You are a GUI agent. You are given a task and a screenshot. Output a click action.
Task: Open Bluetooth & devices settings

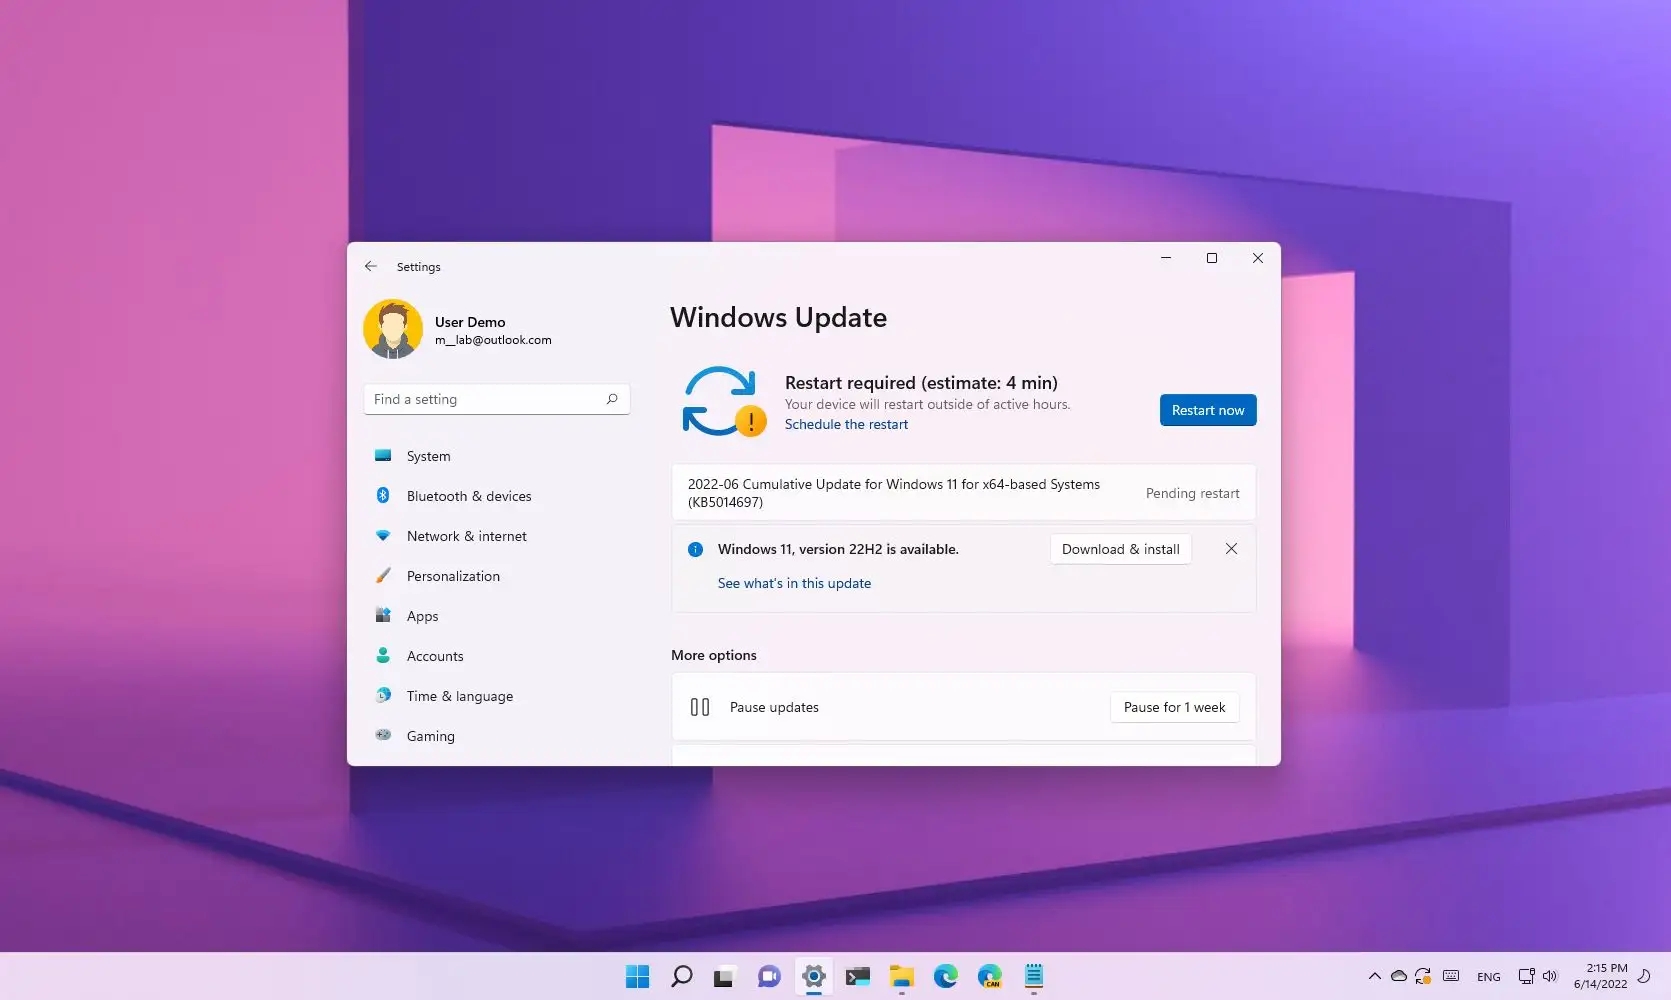click(x=468, y=496)
